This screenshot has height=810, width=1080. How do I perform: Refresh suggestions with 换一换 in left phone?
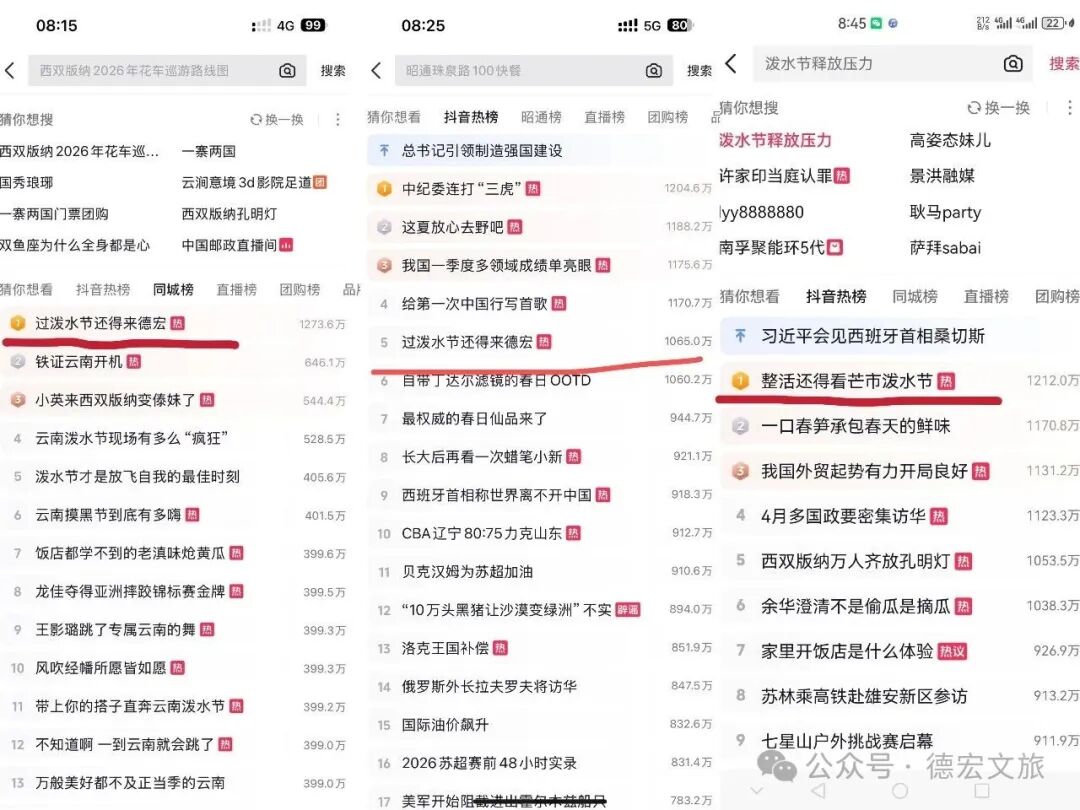coord(277,120)
